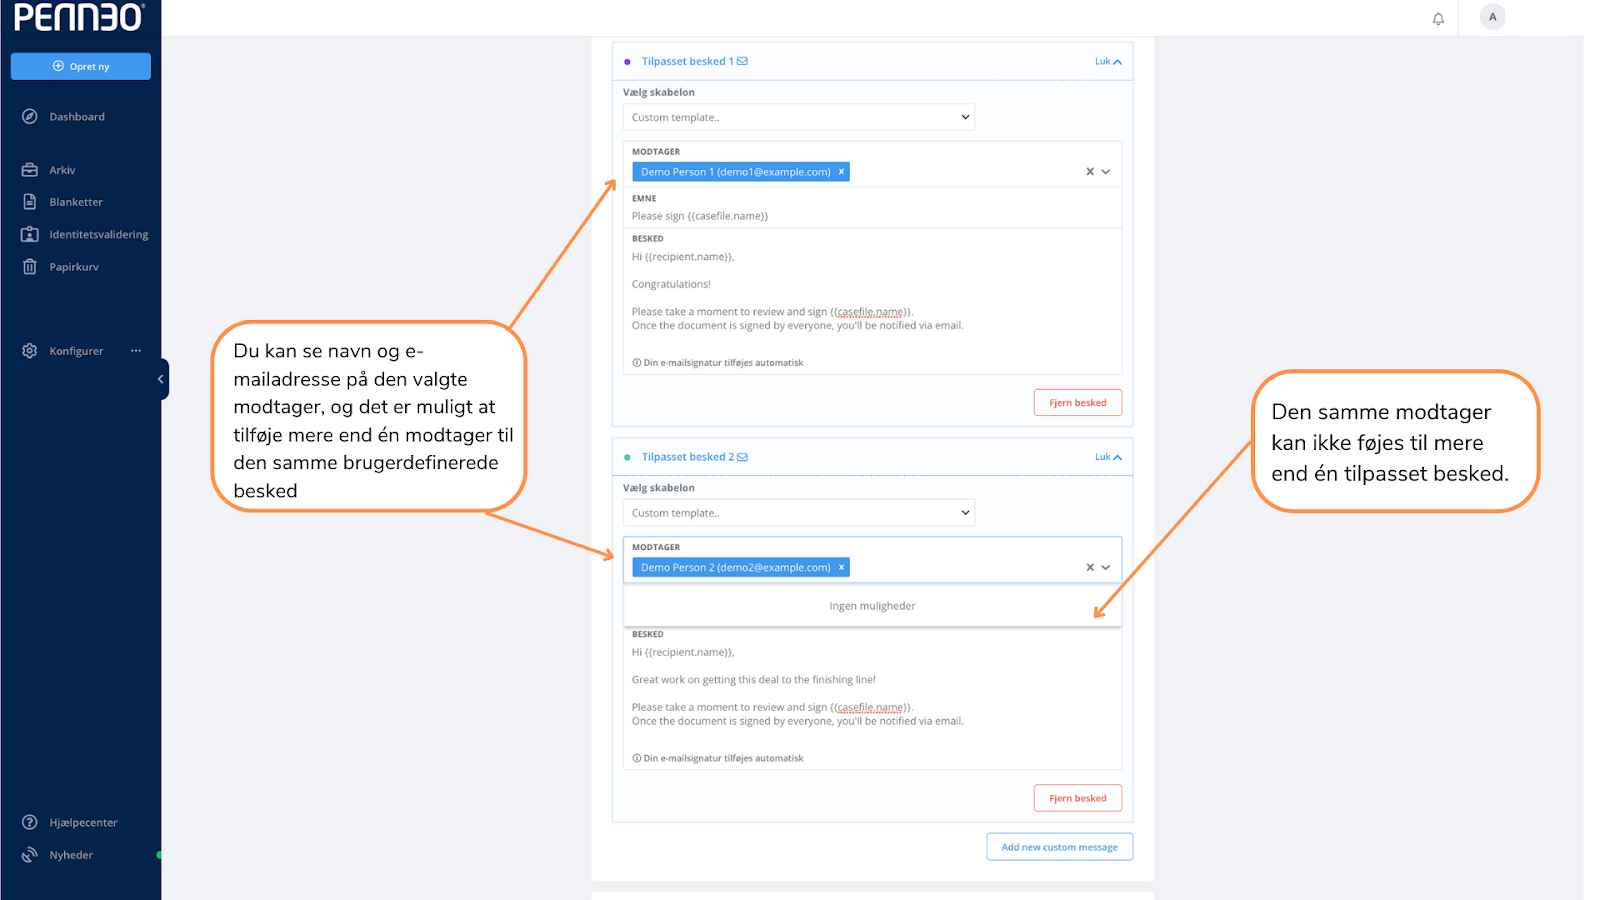
Task: Expand the second Custom template dropdown
Action: (x=799, y=513)
